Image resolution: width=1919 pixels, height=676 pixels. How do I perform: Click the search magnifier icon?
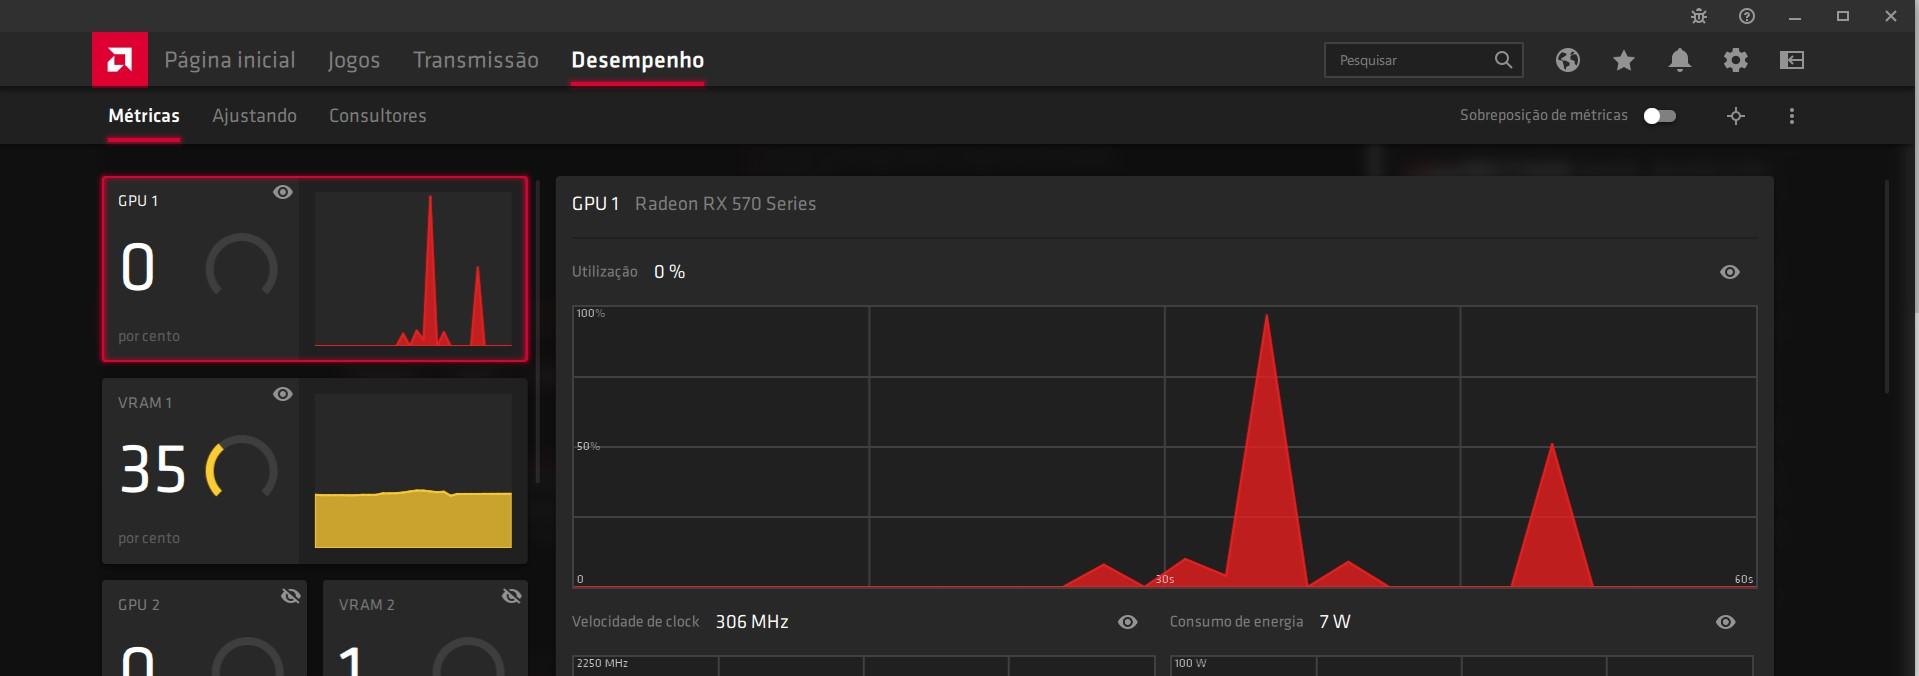tap(1503, 60)
